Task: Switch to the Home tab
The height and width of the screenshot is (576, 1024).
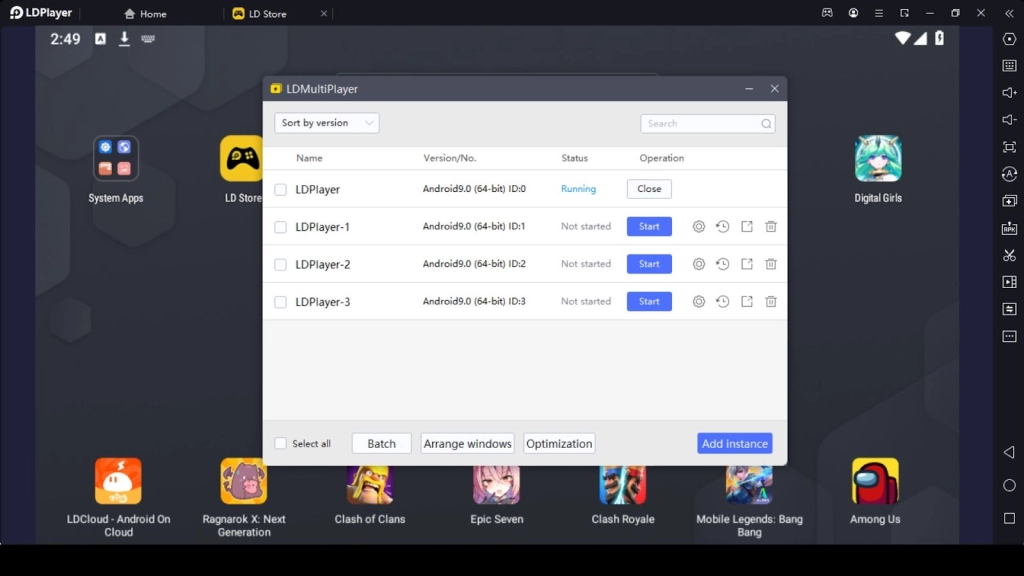Action: (x=145, y=14)
